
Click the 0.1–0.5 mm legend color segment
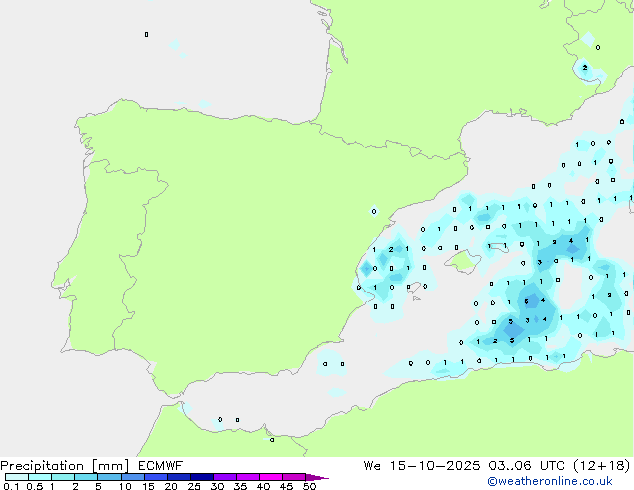pos(17,477)
